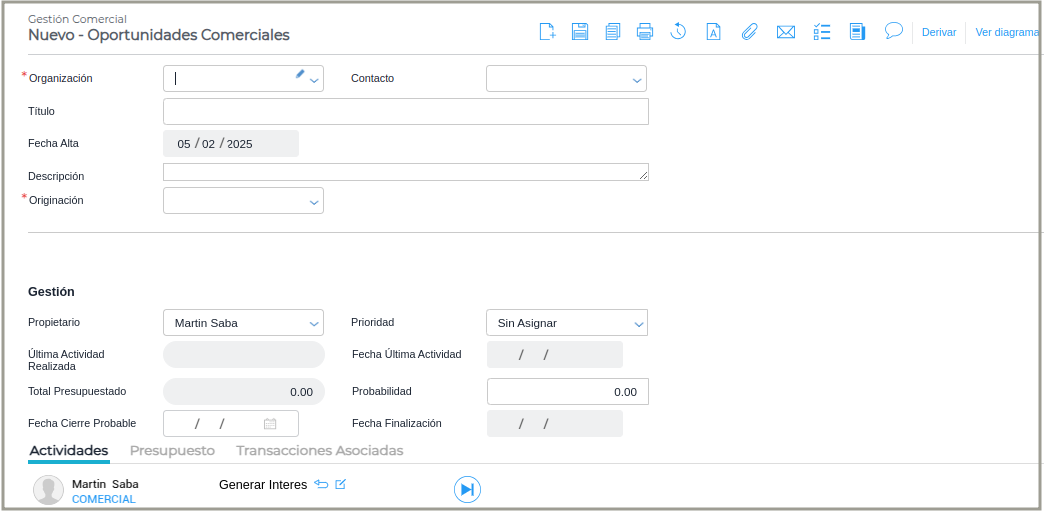This screenshot has height=512, width=1044.
Task: Click the envelope email icon
Action: click(786, 32)
